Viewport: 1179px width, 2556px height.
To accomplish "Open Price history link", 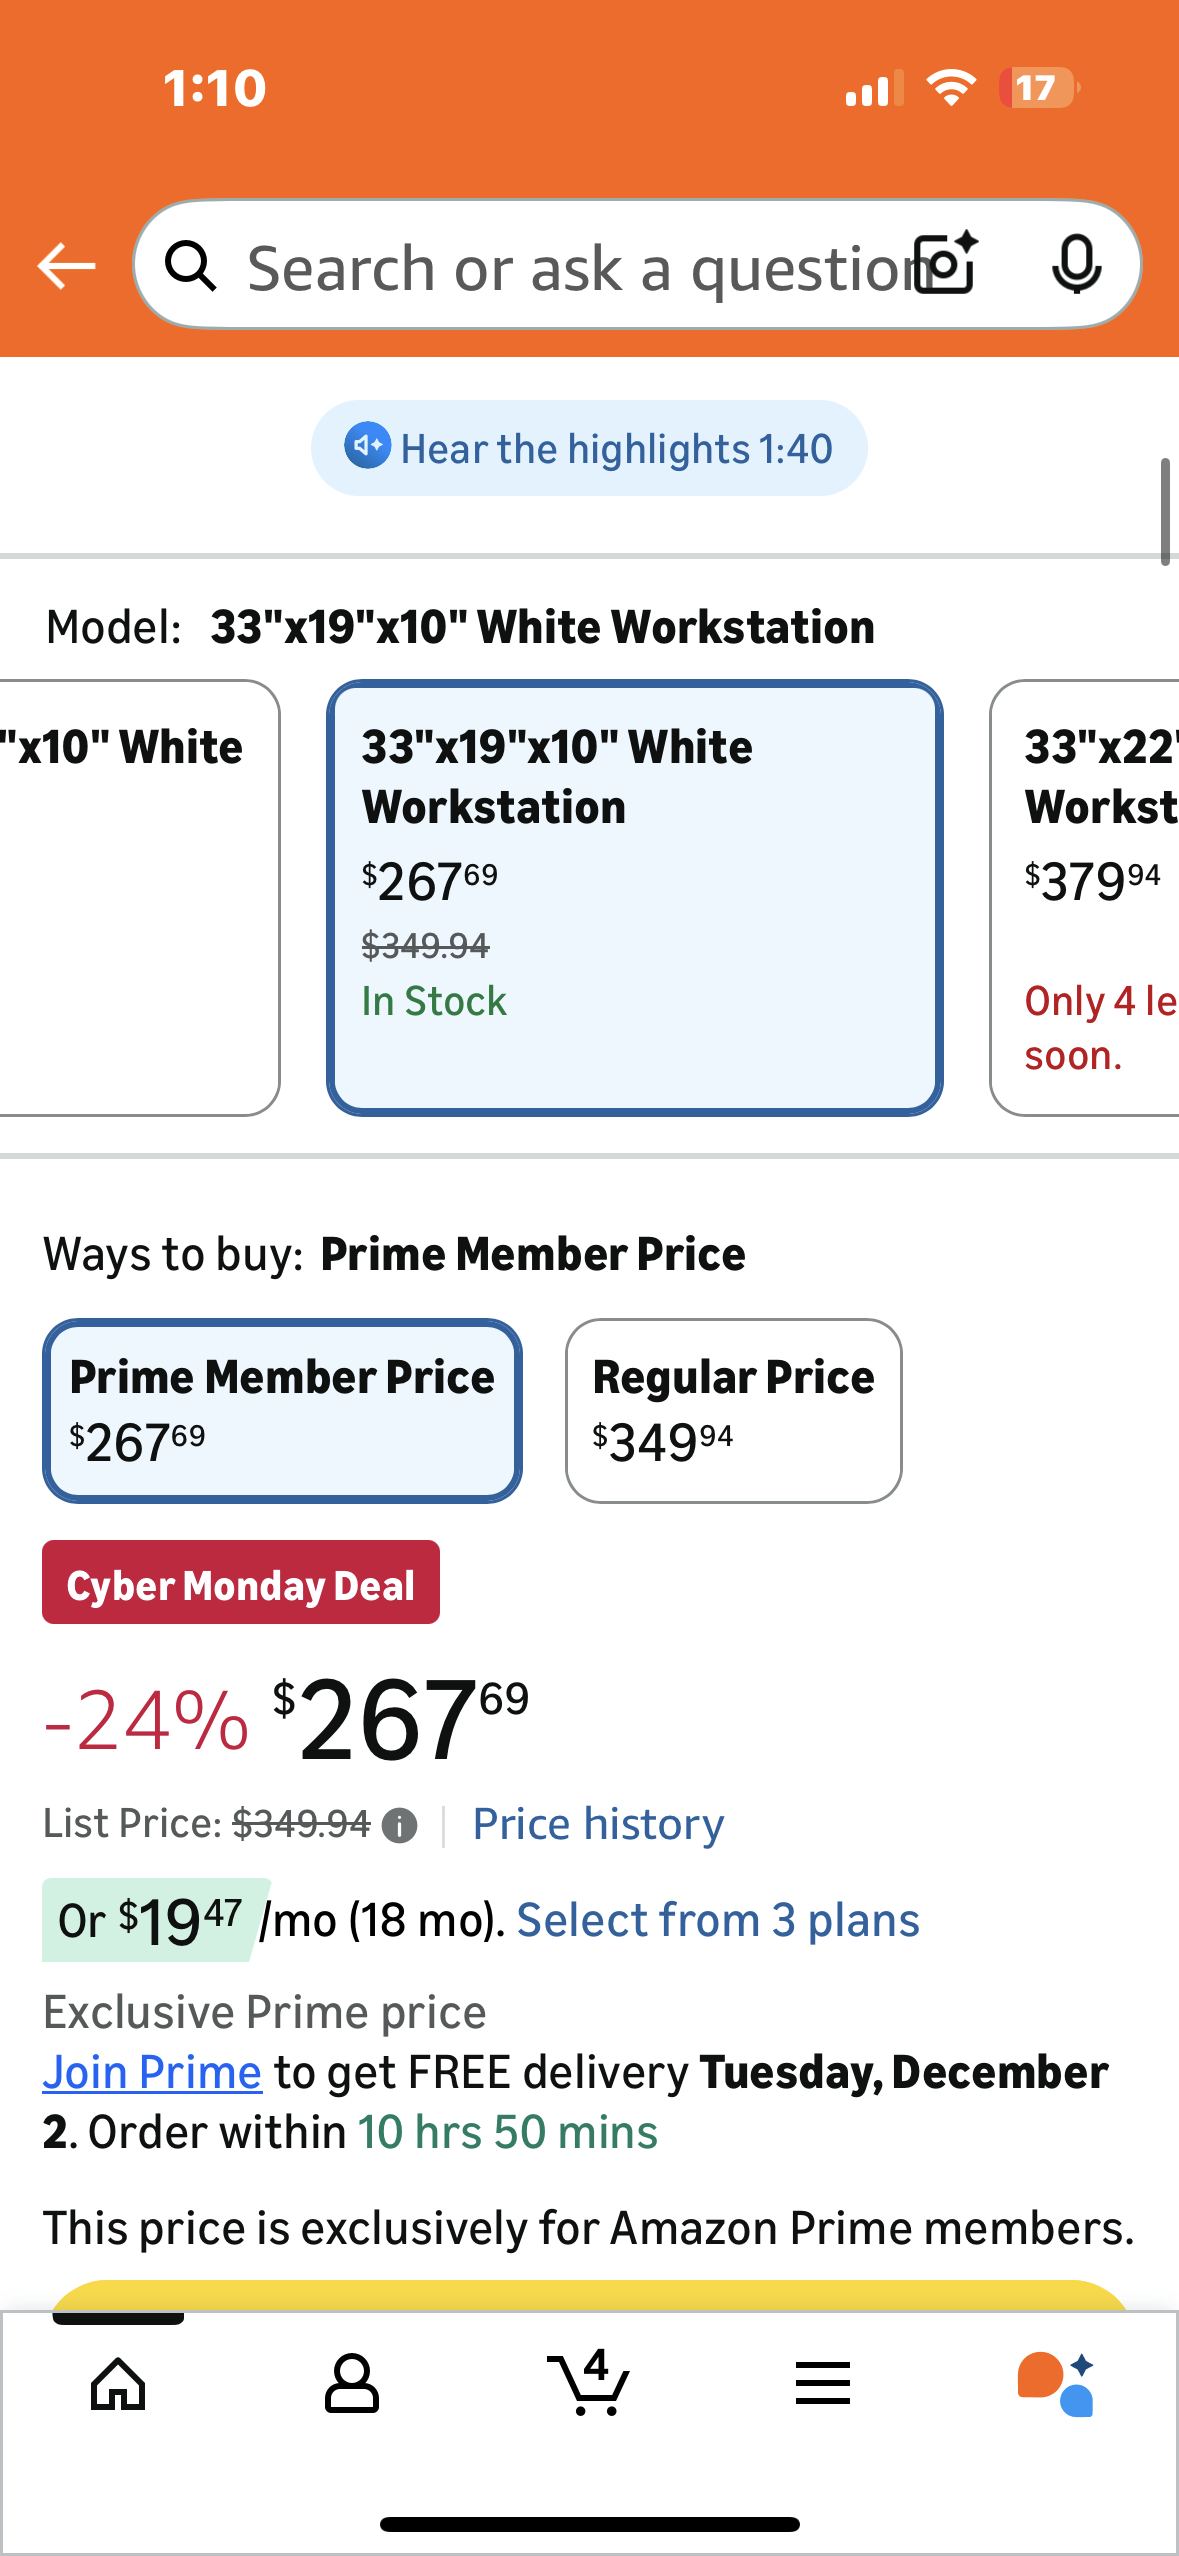I will click(x=598, y=1824).
